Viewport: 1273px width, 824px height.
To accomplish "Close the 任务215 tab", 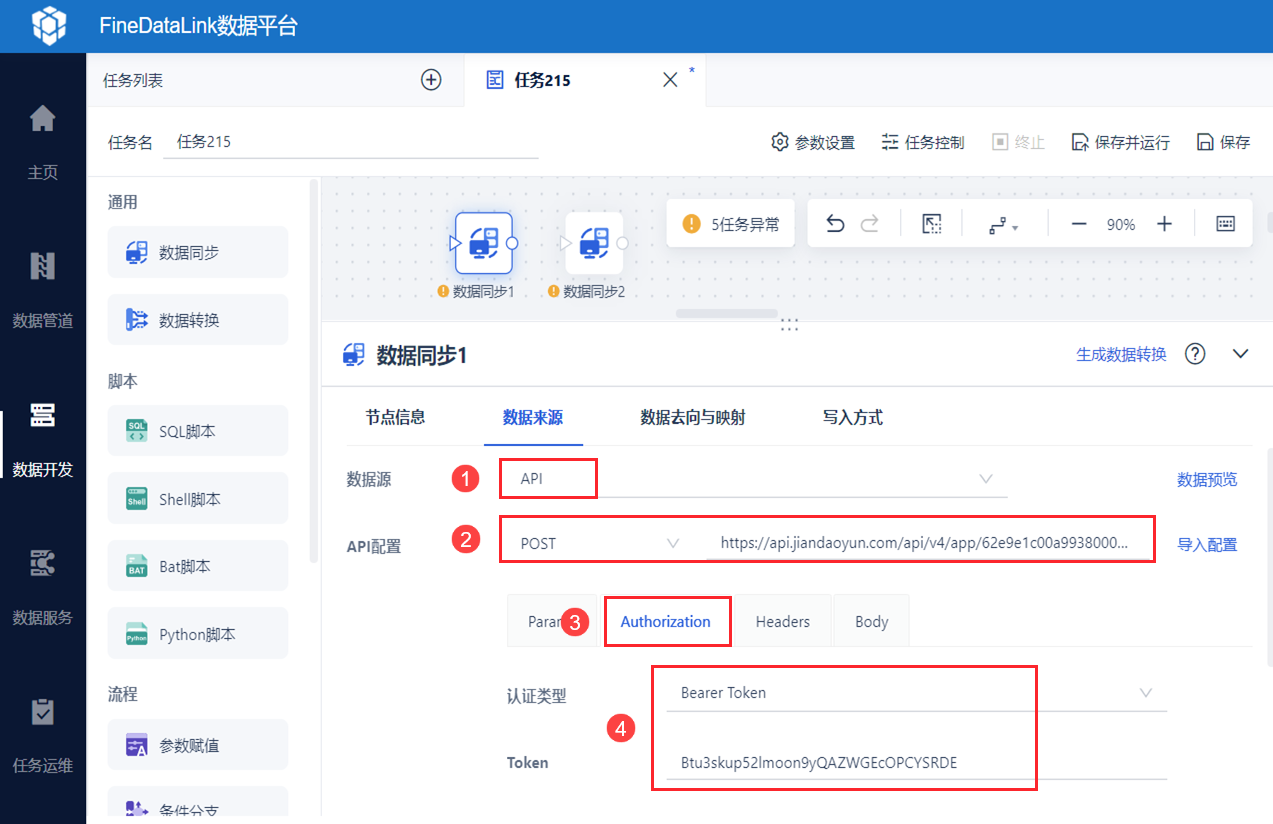I will coord(671,80).
